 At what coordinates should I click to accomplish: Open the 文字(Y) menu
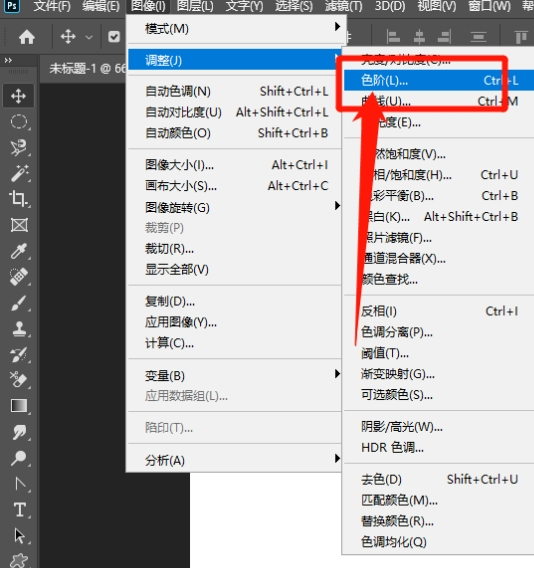244,6
